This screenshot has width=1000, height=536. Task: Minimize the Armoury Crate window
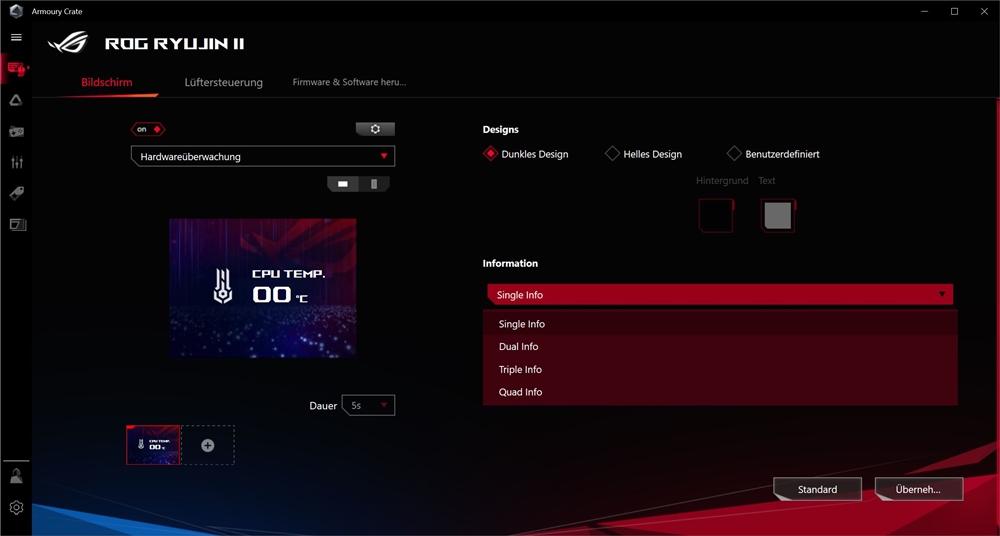coord(925,11)
